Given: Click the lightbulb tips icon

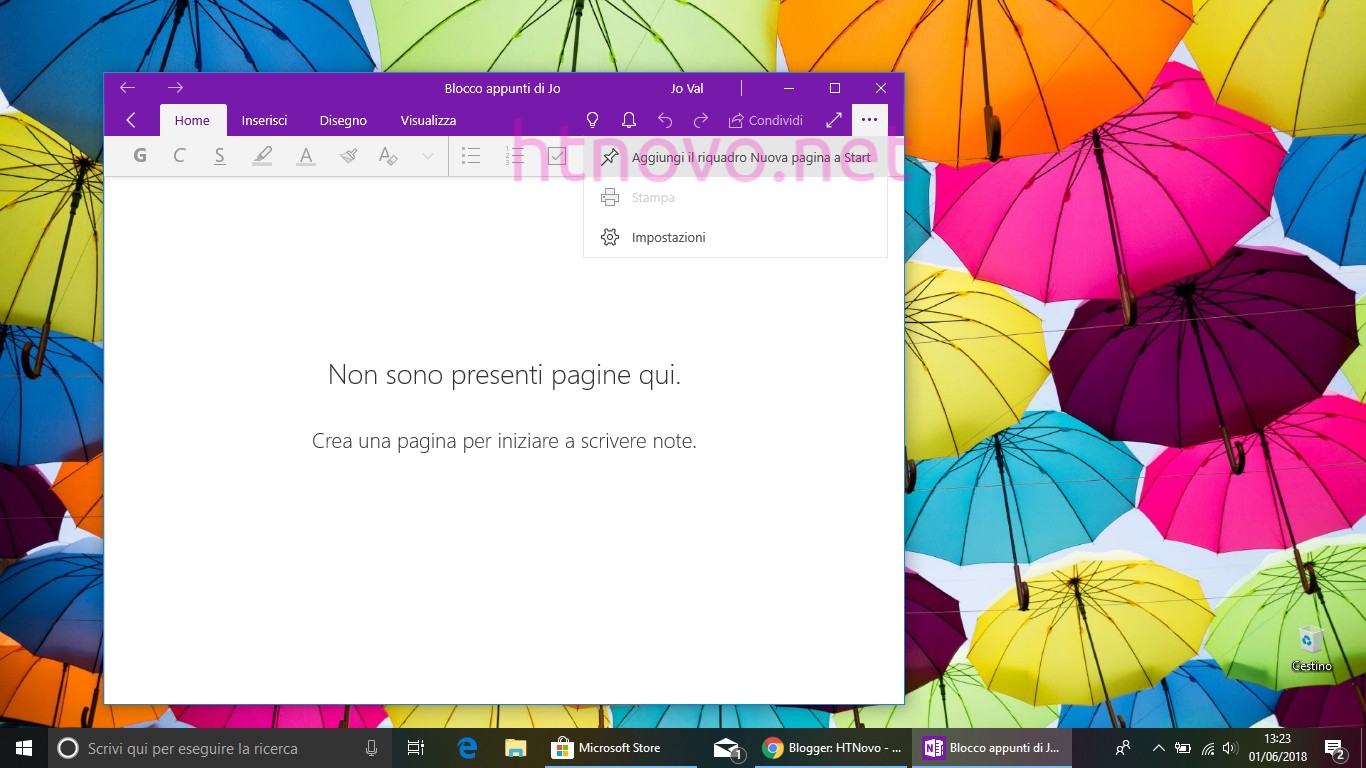Looking at the screenshot, I should coord(593,120).
